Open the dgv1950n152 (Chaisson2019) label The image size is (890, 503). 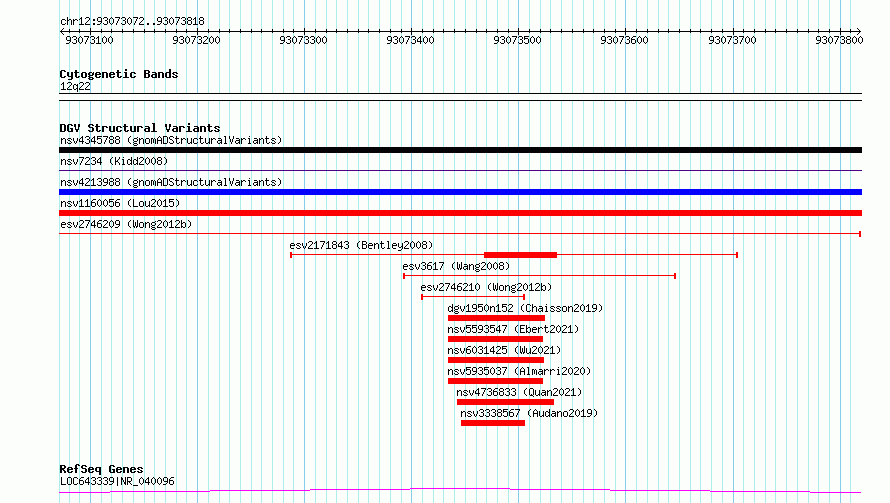tap(525, 308)
